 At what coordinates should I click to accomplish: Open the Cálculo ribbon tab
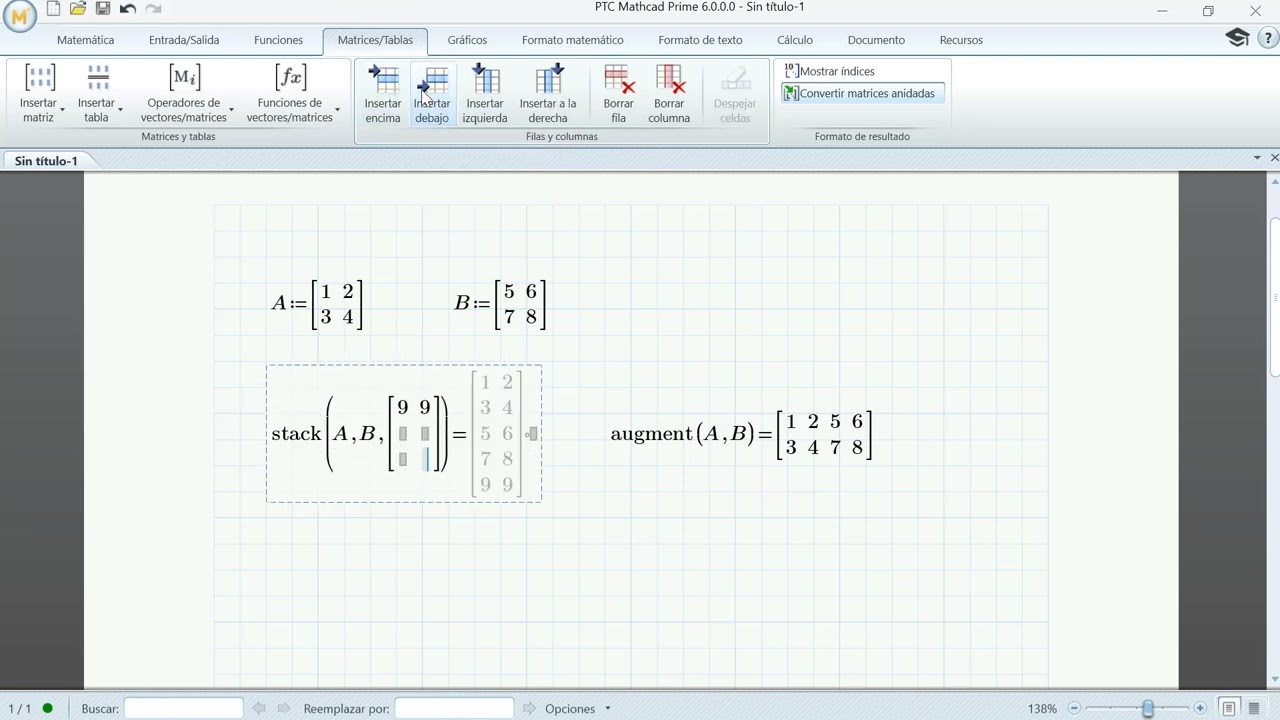coord(795,40)
